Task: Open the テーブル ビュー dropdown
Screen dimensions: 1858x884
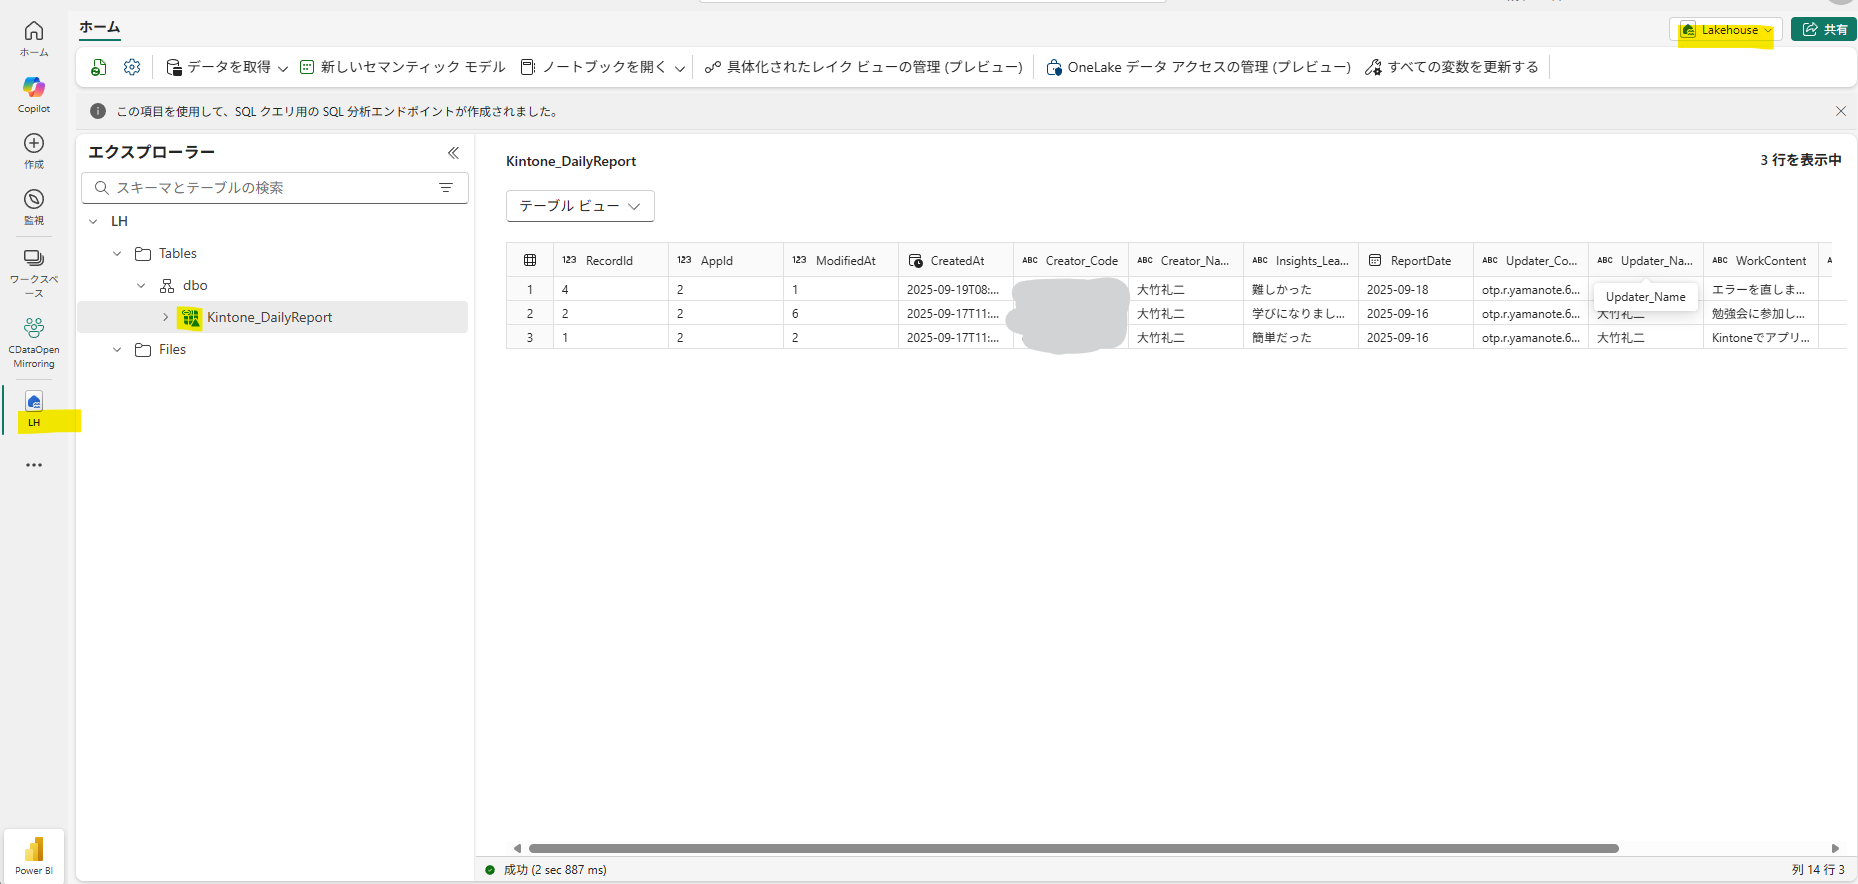Action: [580, 206]
